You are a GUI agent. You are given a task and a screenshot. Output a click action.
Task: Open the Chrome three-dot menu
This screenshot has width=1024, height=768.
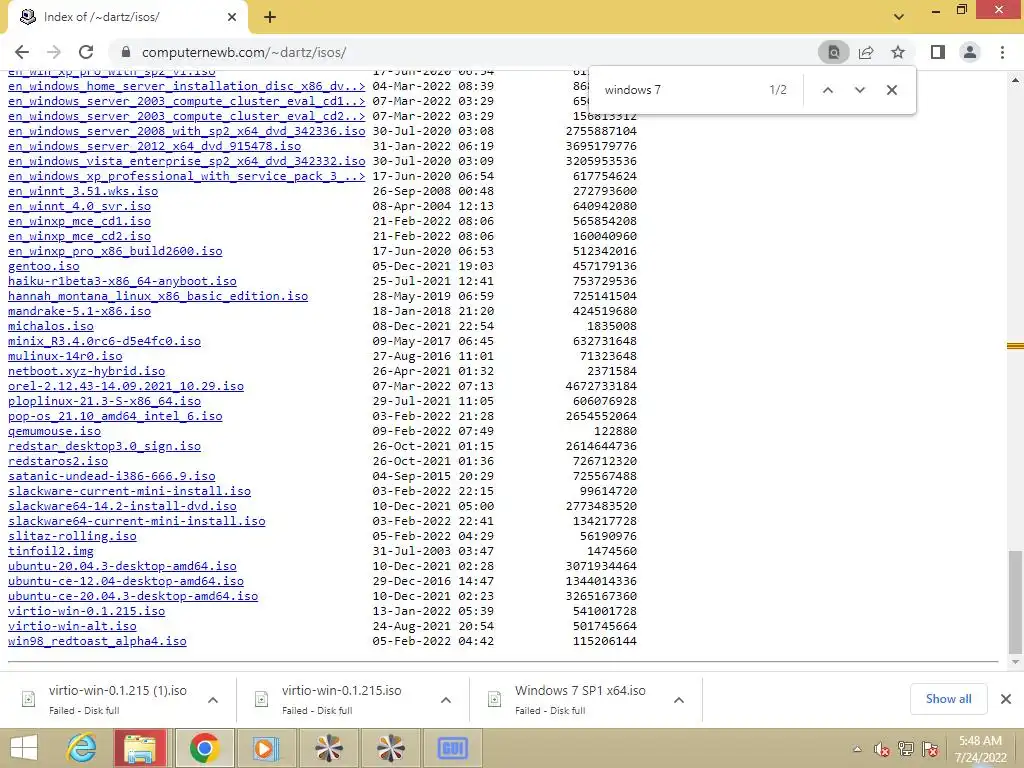pyautogui.click(x=1002, y=52)
